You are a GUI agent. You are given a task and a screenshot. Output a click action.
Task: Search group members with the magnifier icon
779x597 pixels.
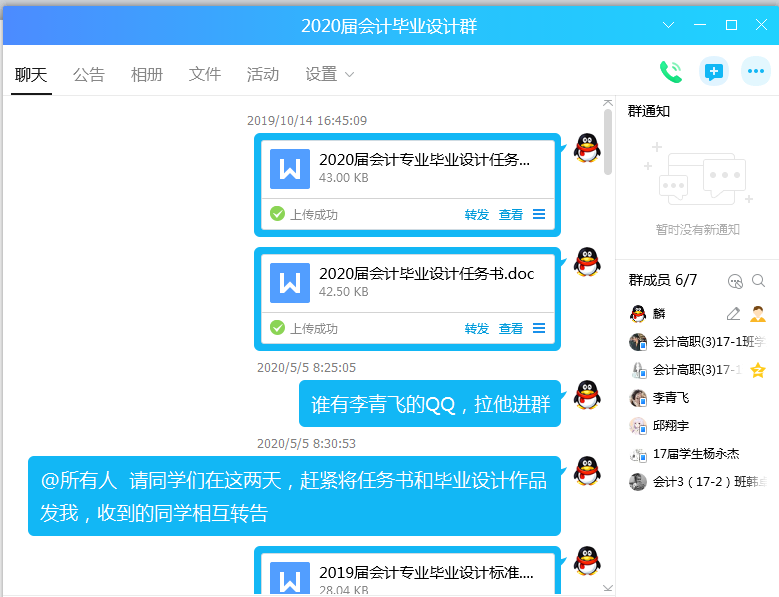coord(758,281)
